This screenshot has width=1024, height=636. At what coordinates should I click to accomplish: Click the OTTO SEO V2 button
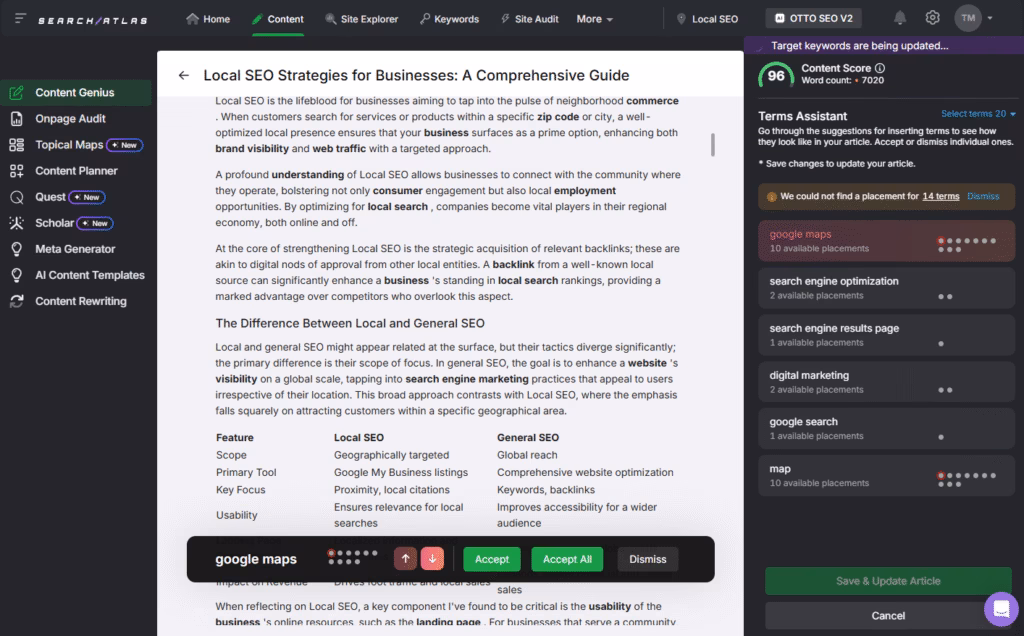click(x=813, y=18)
